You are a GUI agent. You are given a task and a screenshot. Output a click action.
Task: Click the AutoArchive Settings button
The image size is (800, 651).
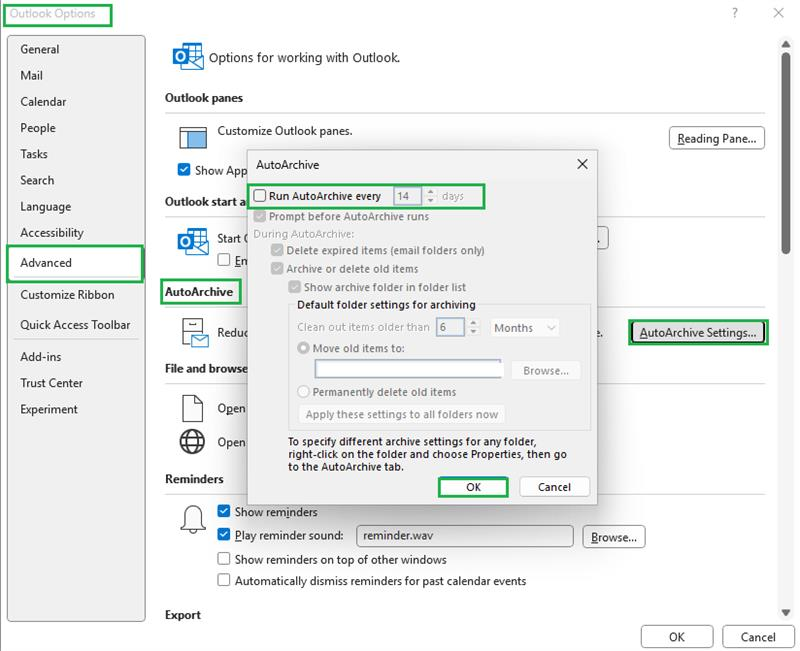click(698, 333)
